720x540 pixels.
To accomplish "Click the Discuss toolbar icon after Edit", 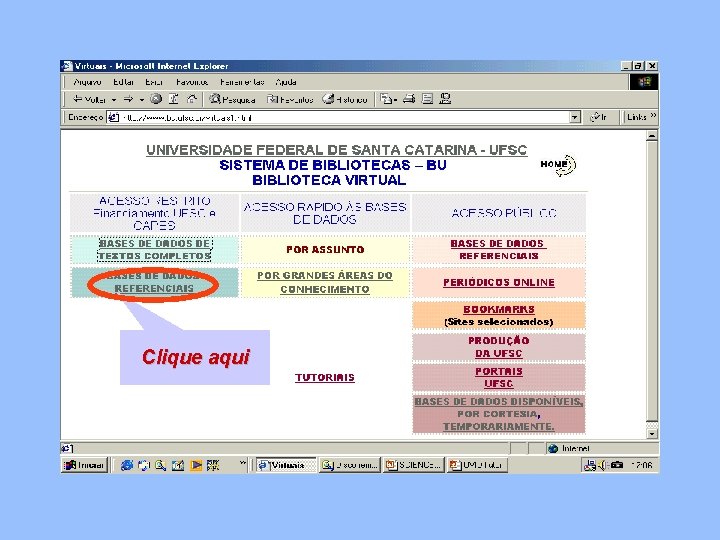I will 445,99.
